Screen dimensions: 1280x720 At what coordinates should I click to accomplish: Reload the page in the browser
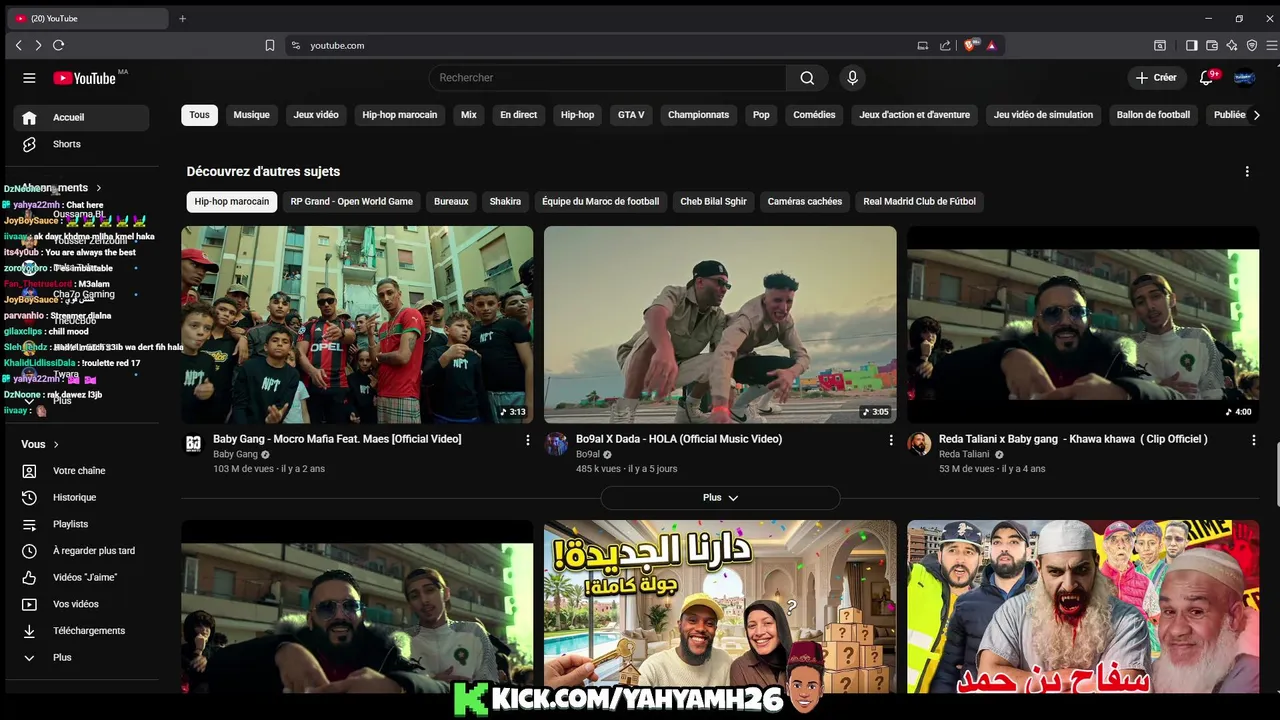click(x=58, y=45)
